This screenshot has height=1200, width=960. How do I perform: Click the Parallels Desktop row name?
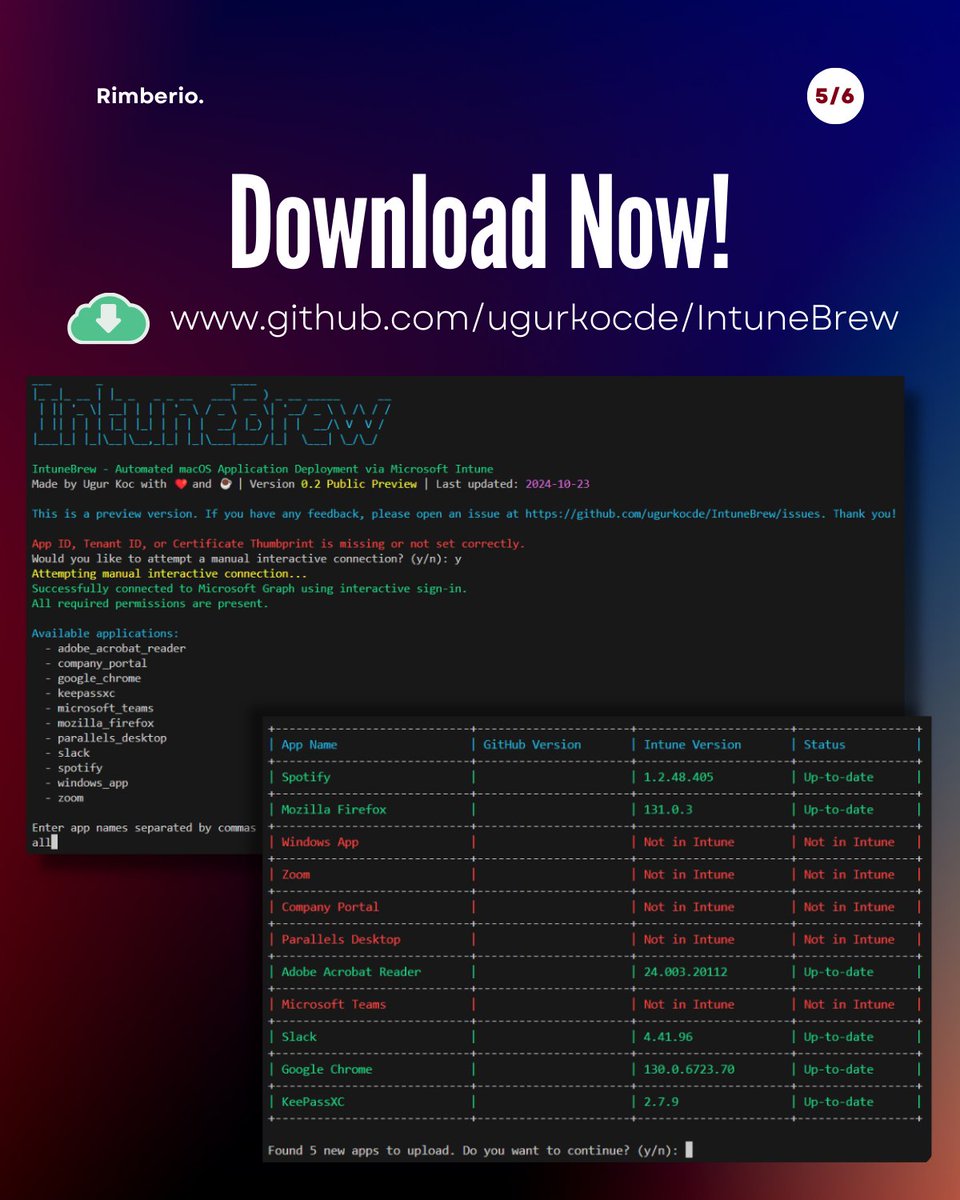(x=341, y=939)
